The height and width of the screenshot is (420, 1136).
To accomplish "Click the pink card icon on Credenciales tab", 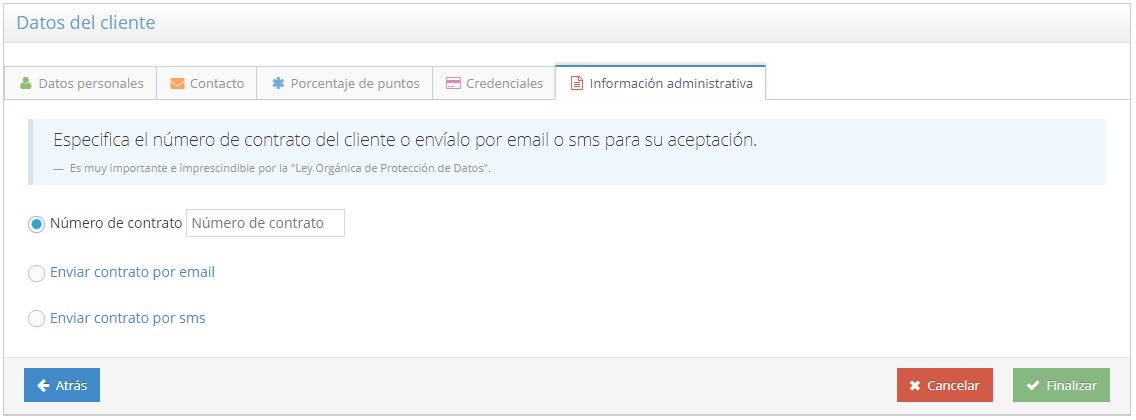I will tap(453, 84).
